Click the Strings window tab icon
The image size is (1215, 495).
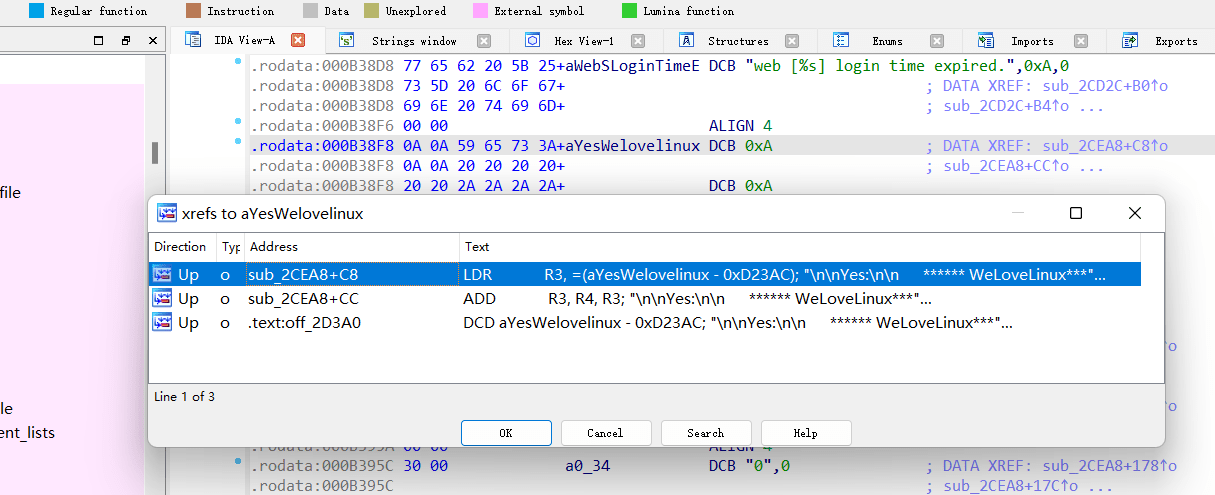[x=347, y=41]
